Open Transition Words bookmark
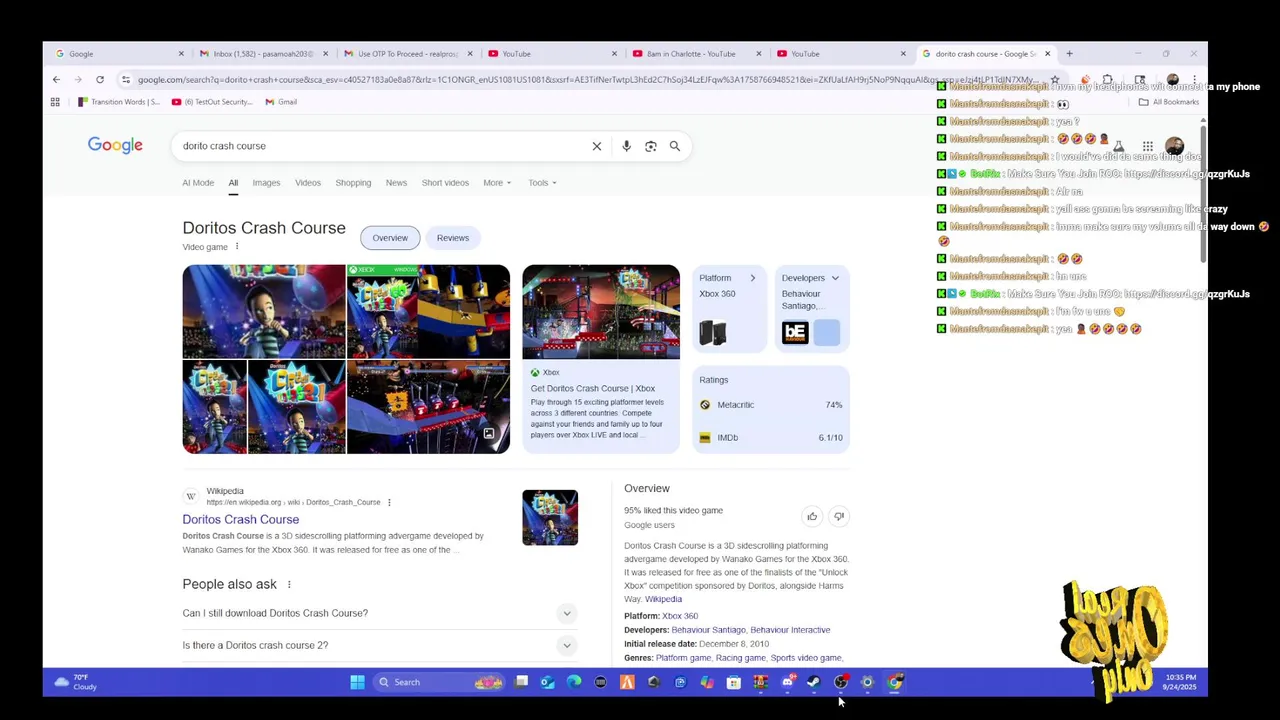Viewport: 1280px width, 720px height. click(x=119, y=101)
